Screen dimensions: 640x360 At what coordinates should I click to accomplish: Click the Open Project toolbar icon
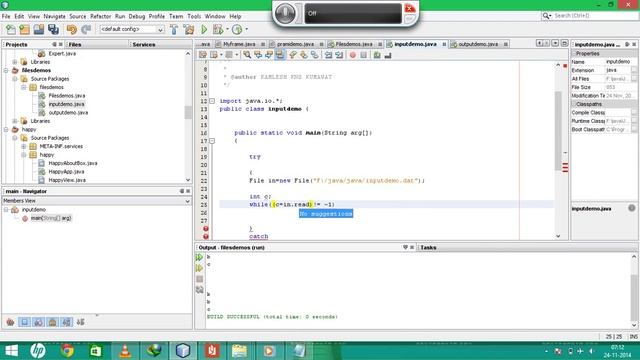click(x=39, y=29)
